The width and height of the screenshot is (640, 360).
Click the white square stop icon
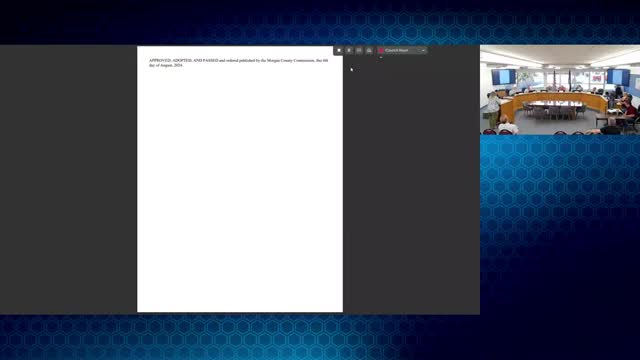click(x=339, y=50)
